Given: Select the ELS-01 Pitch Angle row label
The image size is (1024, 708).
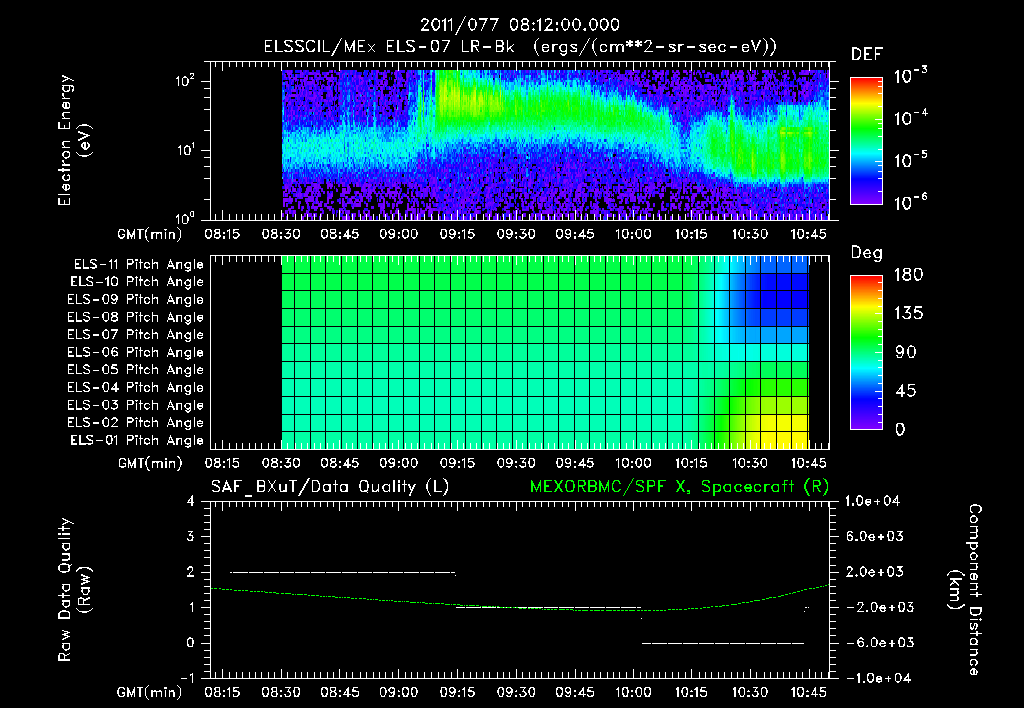Looking at the screenshot, I should tap(137, 441).
